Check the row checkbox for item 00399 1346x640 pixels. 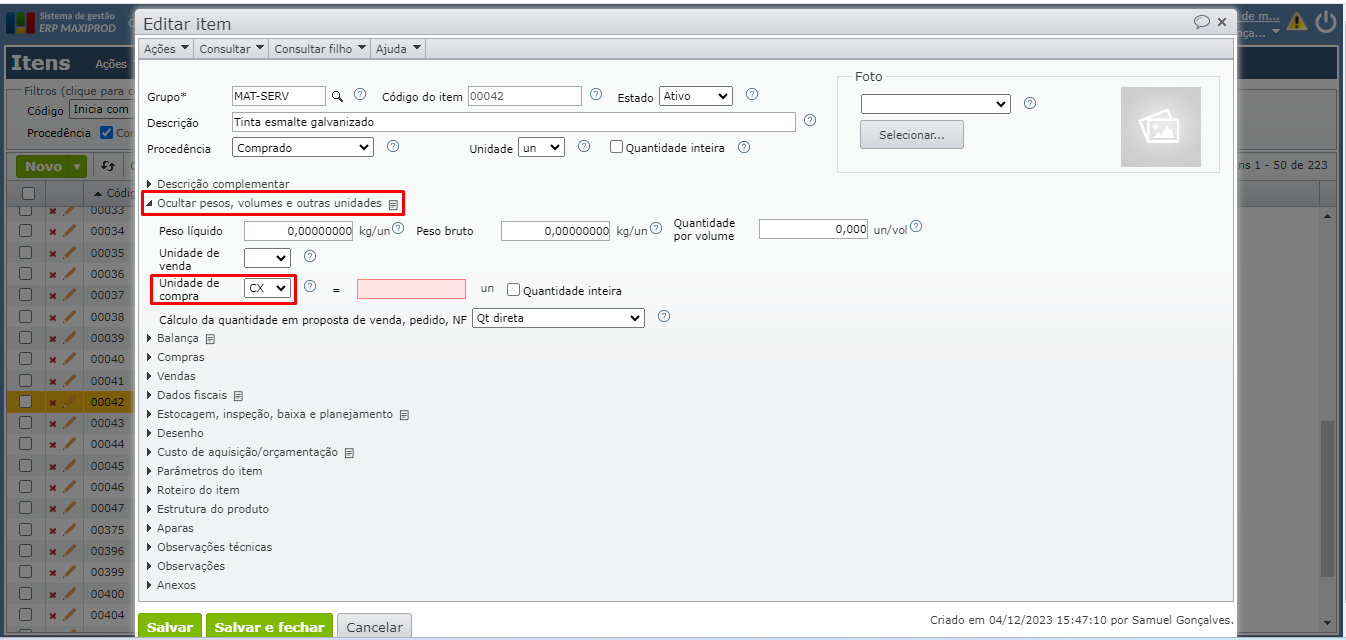point(26,572)
